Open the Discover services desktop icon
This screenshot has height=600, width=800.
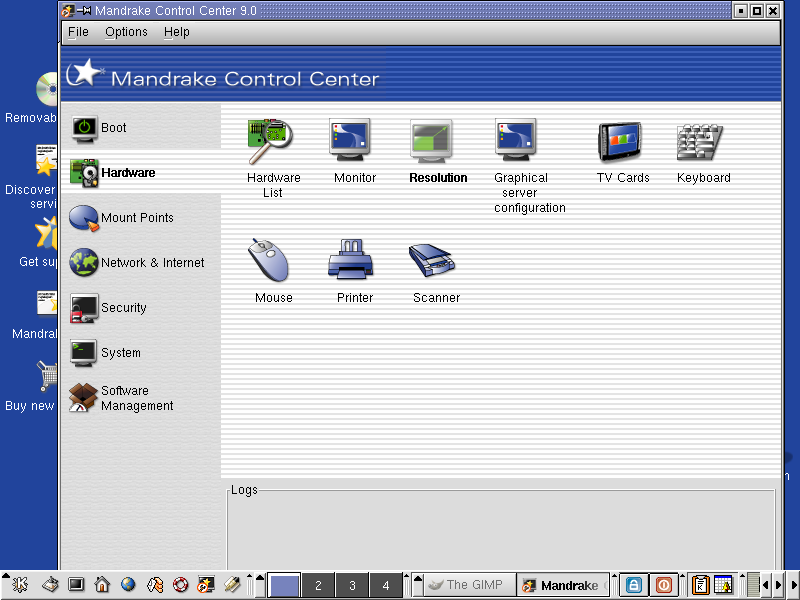click(x=31, y=177)
